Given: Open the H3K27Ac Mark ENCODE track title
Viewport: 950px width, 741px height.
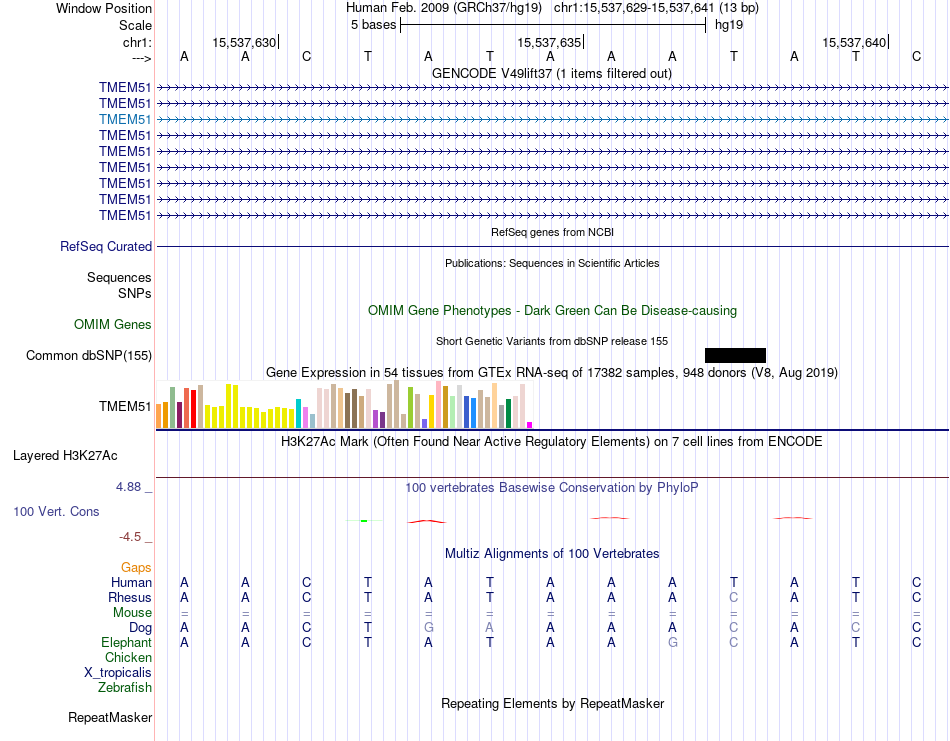Looking at the screenshot, I should (x=552, y=442).
